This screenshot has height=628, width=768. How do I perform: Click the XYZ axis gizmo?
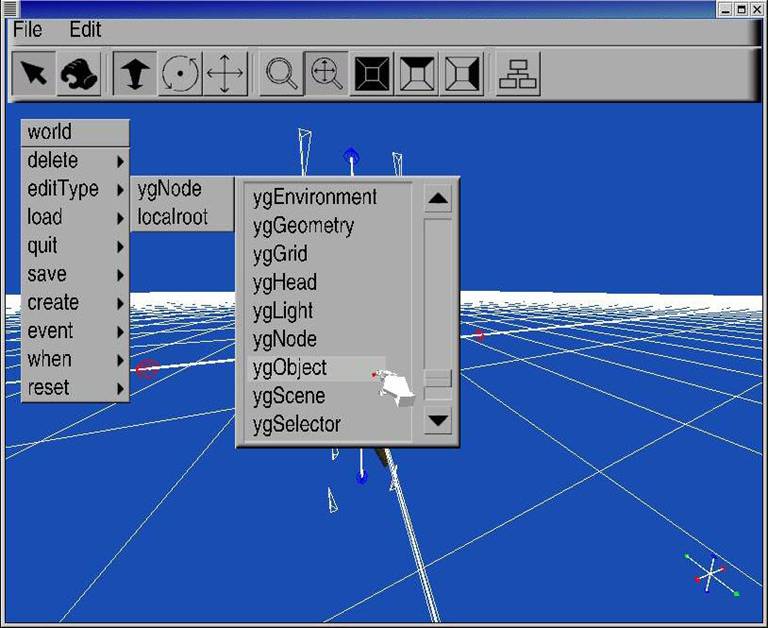pyautogui.click(x=711, y=574)
